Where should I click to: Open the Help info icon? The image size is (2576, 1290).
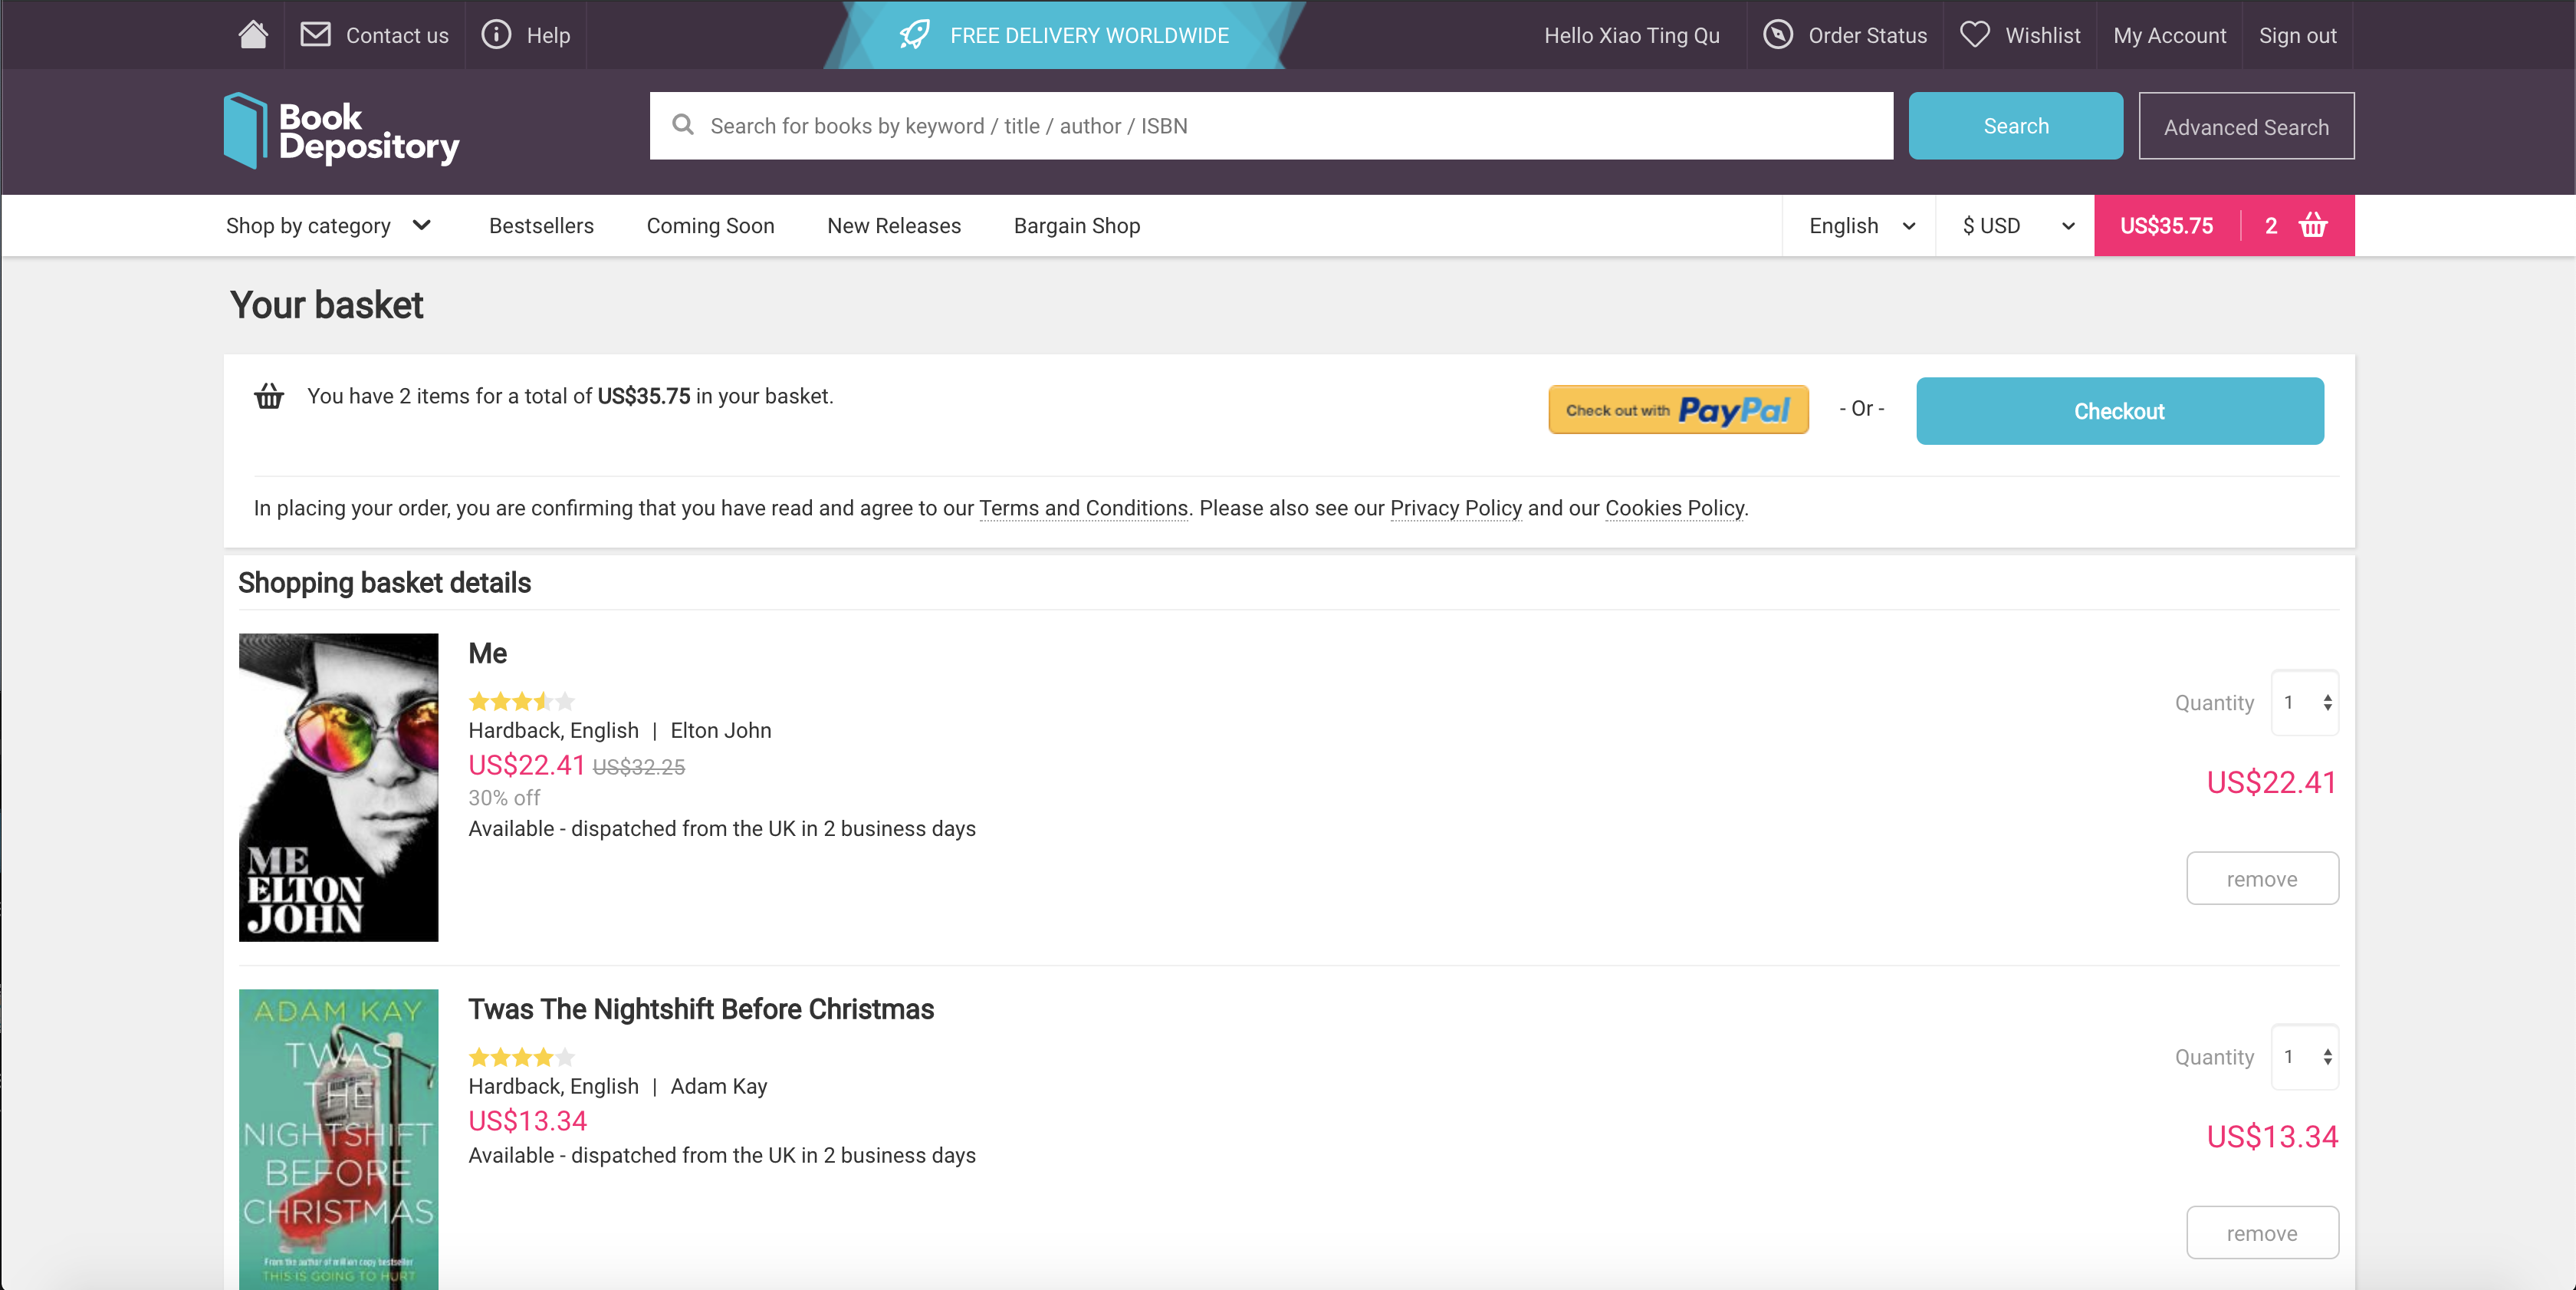pyautogui.click(x=496, y=35)
